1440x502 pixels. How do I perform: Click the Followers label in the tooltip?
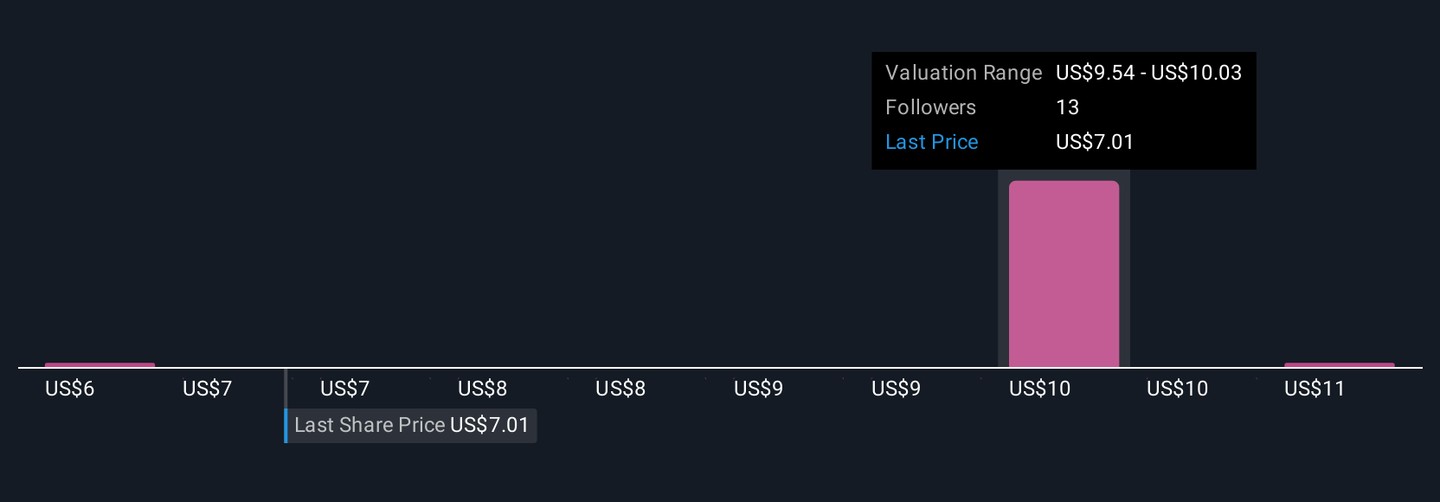(x=930, y=108)
